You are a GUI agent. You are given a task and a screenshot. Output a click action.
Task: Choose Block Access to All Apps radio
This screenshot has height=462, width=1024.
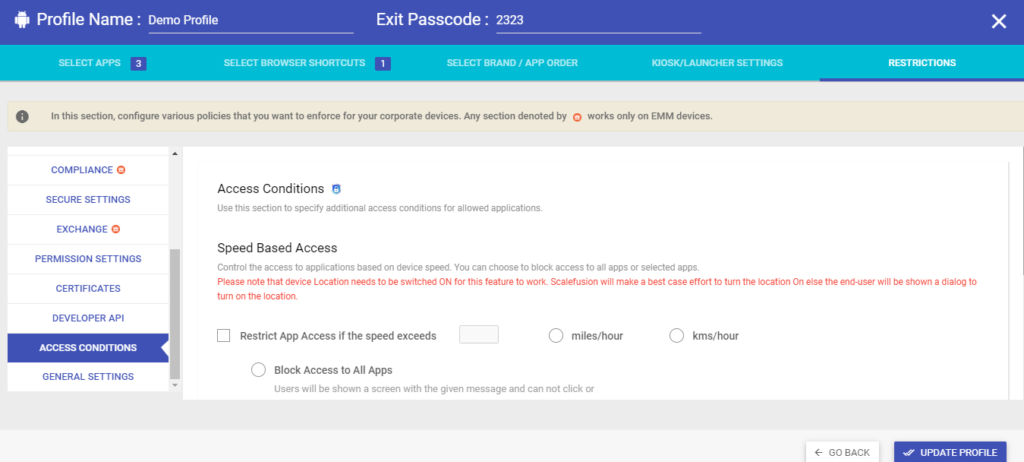[259, 370]
